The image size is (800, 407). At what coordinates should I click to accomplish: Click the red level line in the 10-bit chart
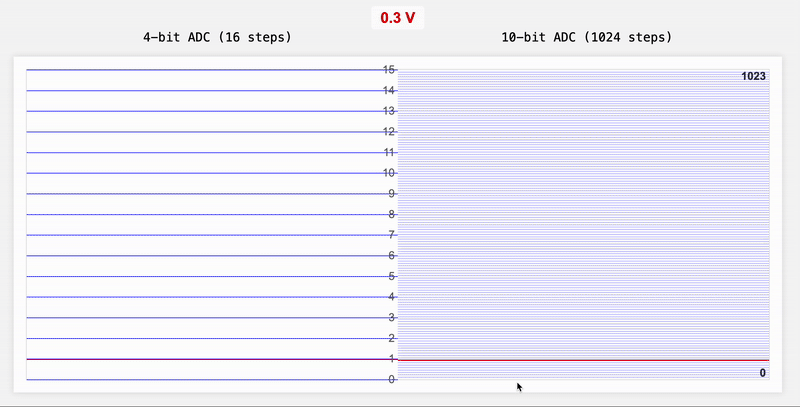[584, 361]
